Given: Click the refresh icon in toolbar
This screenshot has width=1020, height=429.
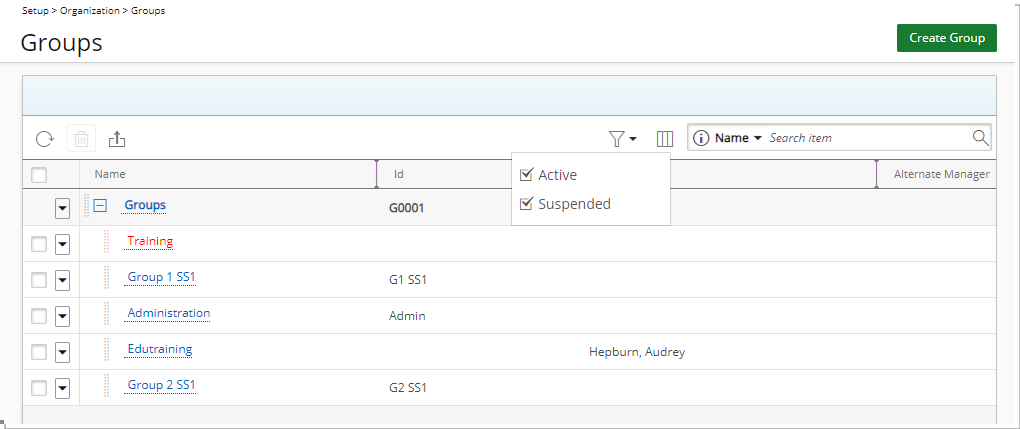Looking at the screenshot, I should (44, 139).
